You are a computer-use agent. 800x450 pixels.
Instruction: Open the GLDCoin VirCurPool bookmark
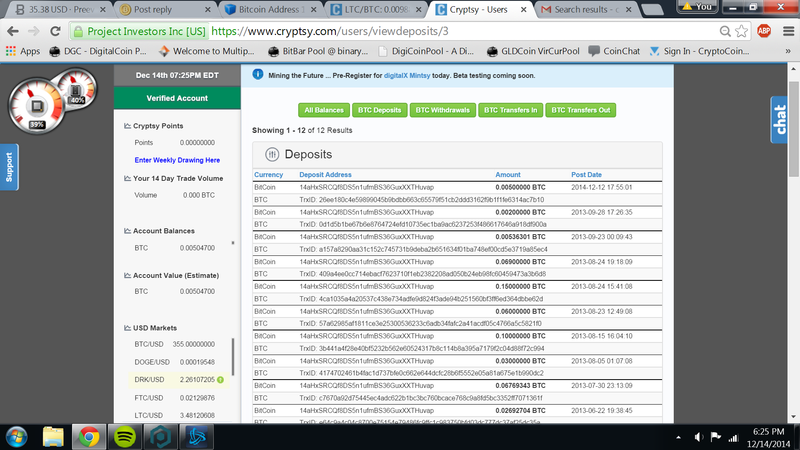[533, 51]
